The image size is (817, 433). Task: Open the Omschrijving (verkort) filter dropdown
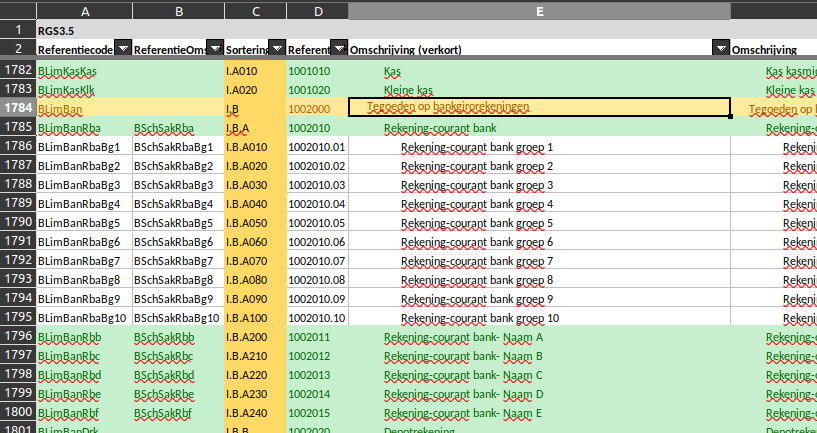(x=720, y=49)
